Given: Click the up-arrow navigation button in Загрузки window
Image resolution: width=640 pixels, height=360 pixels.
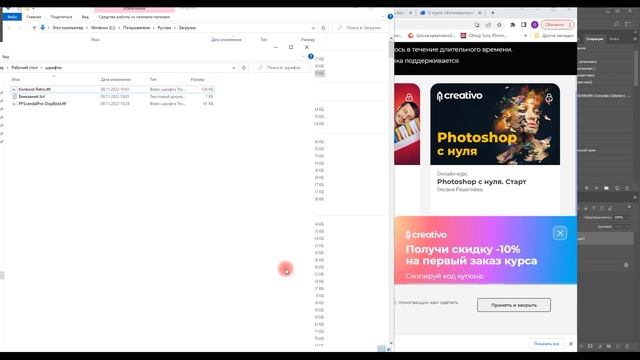Looking at the screenshot, I should [x=34, y=28].
